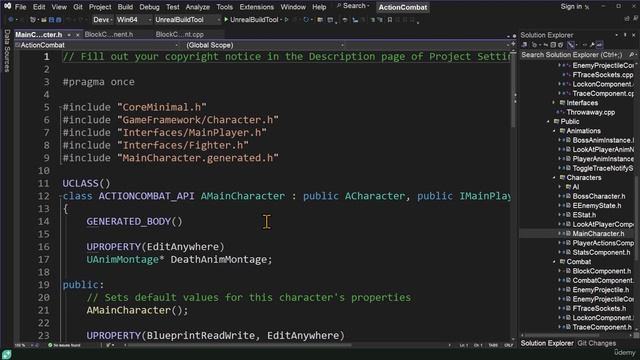Switch to the Git Changes tab

click(596, 343)
